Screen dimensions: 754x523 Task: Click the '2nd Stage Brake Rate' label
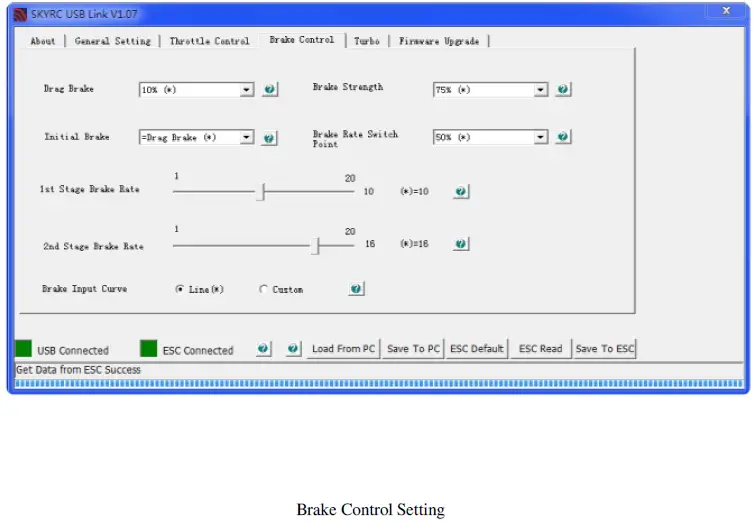pyautogui.click(x=93, y=246)
